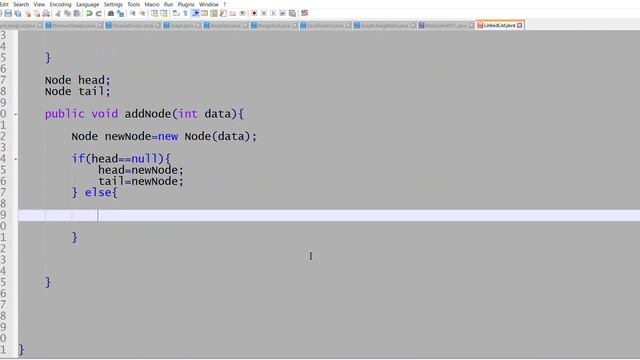Click the Save file toolbar icon
This screenshot has width=640, height=360.
point(8,13)
